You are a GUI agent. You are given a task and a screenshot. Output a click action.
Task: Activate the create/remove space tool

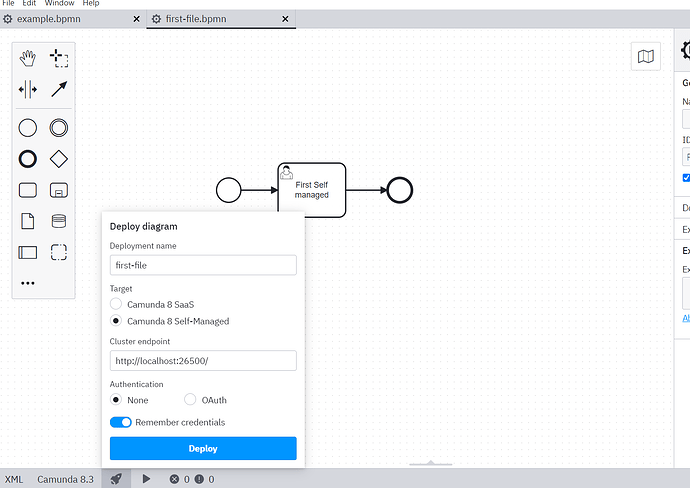(x=28, y=89)
